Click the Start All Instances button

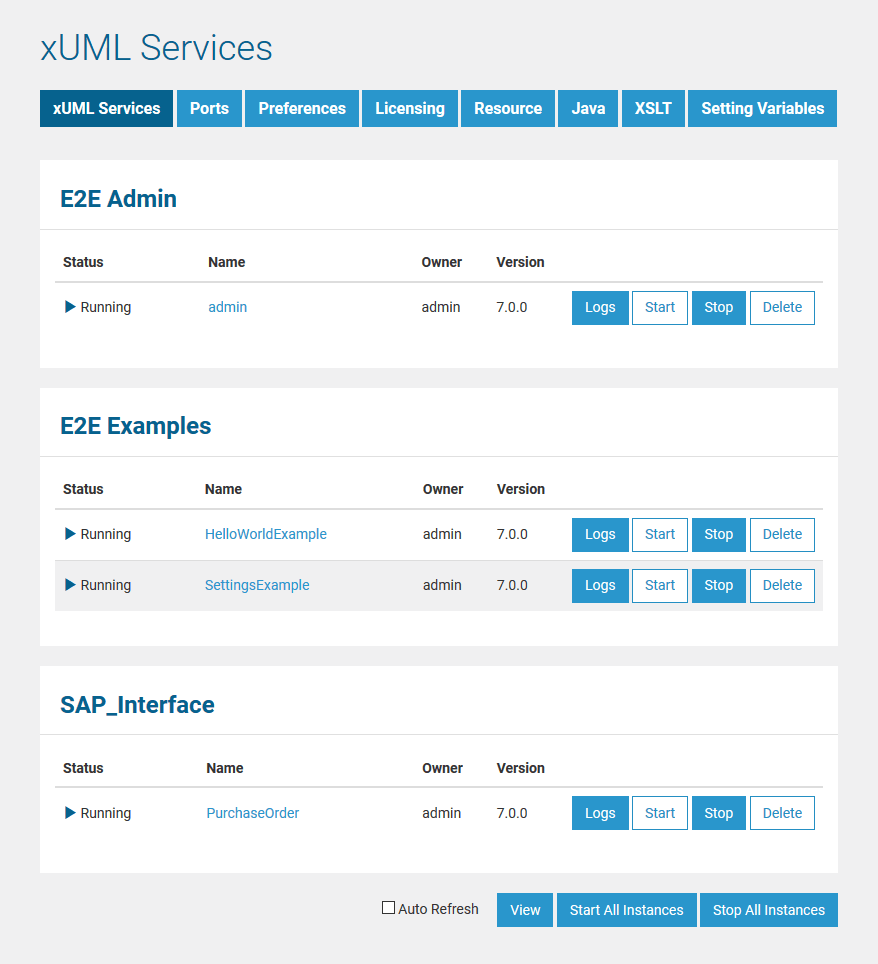[x=626, y=910]
